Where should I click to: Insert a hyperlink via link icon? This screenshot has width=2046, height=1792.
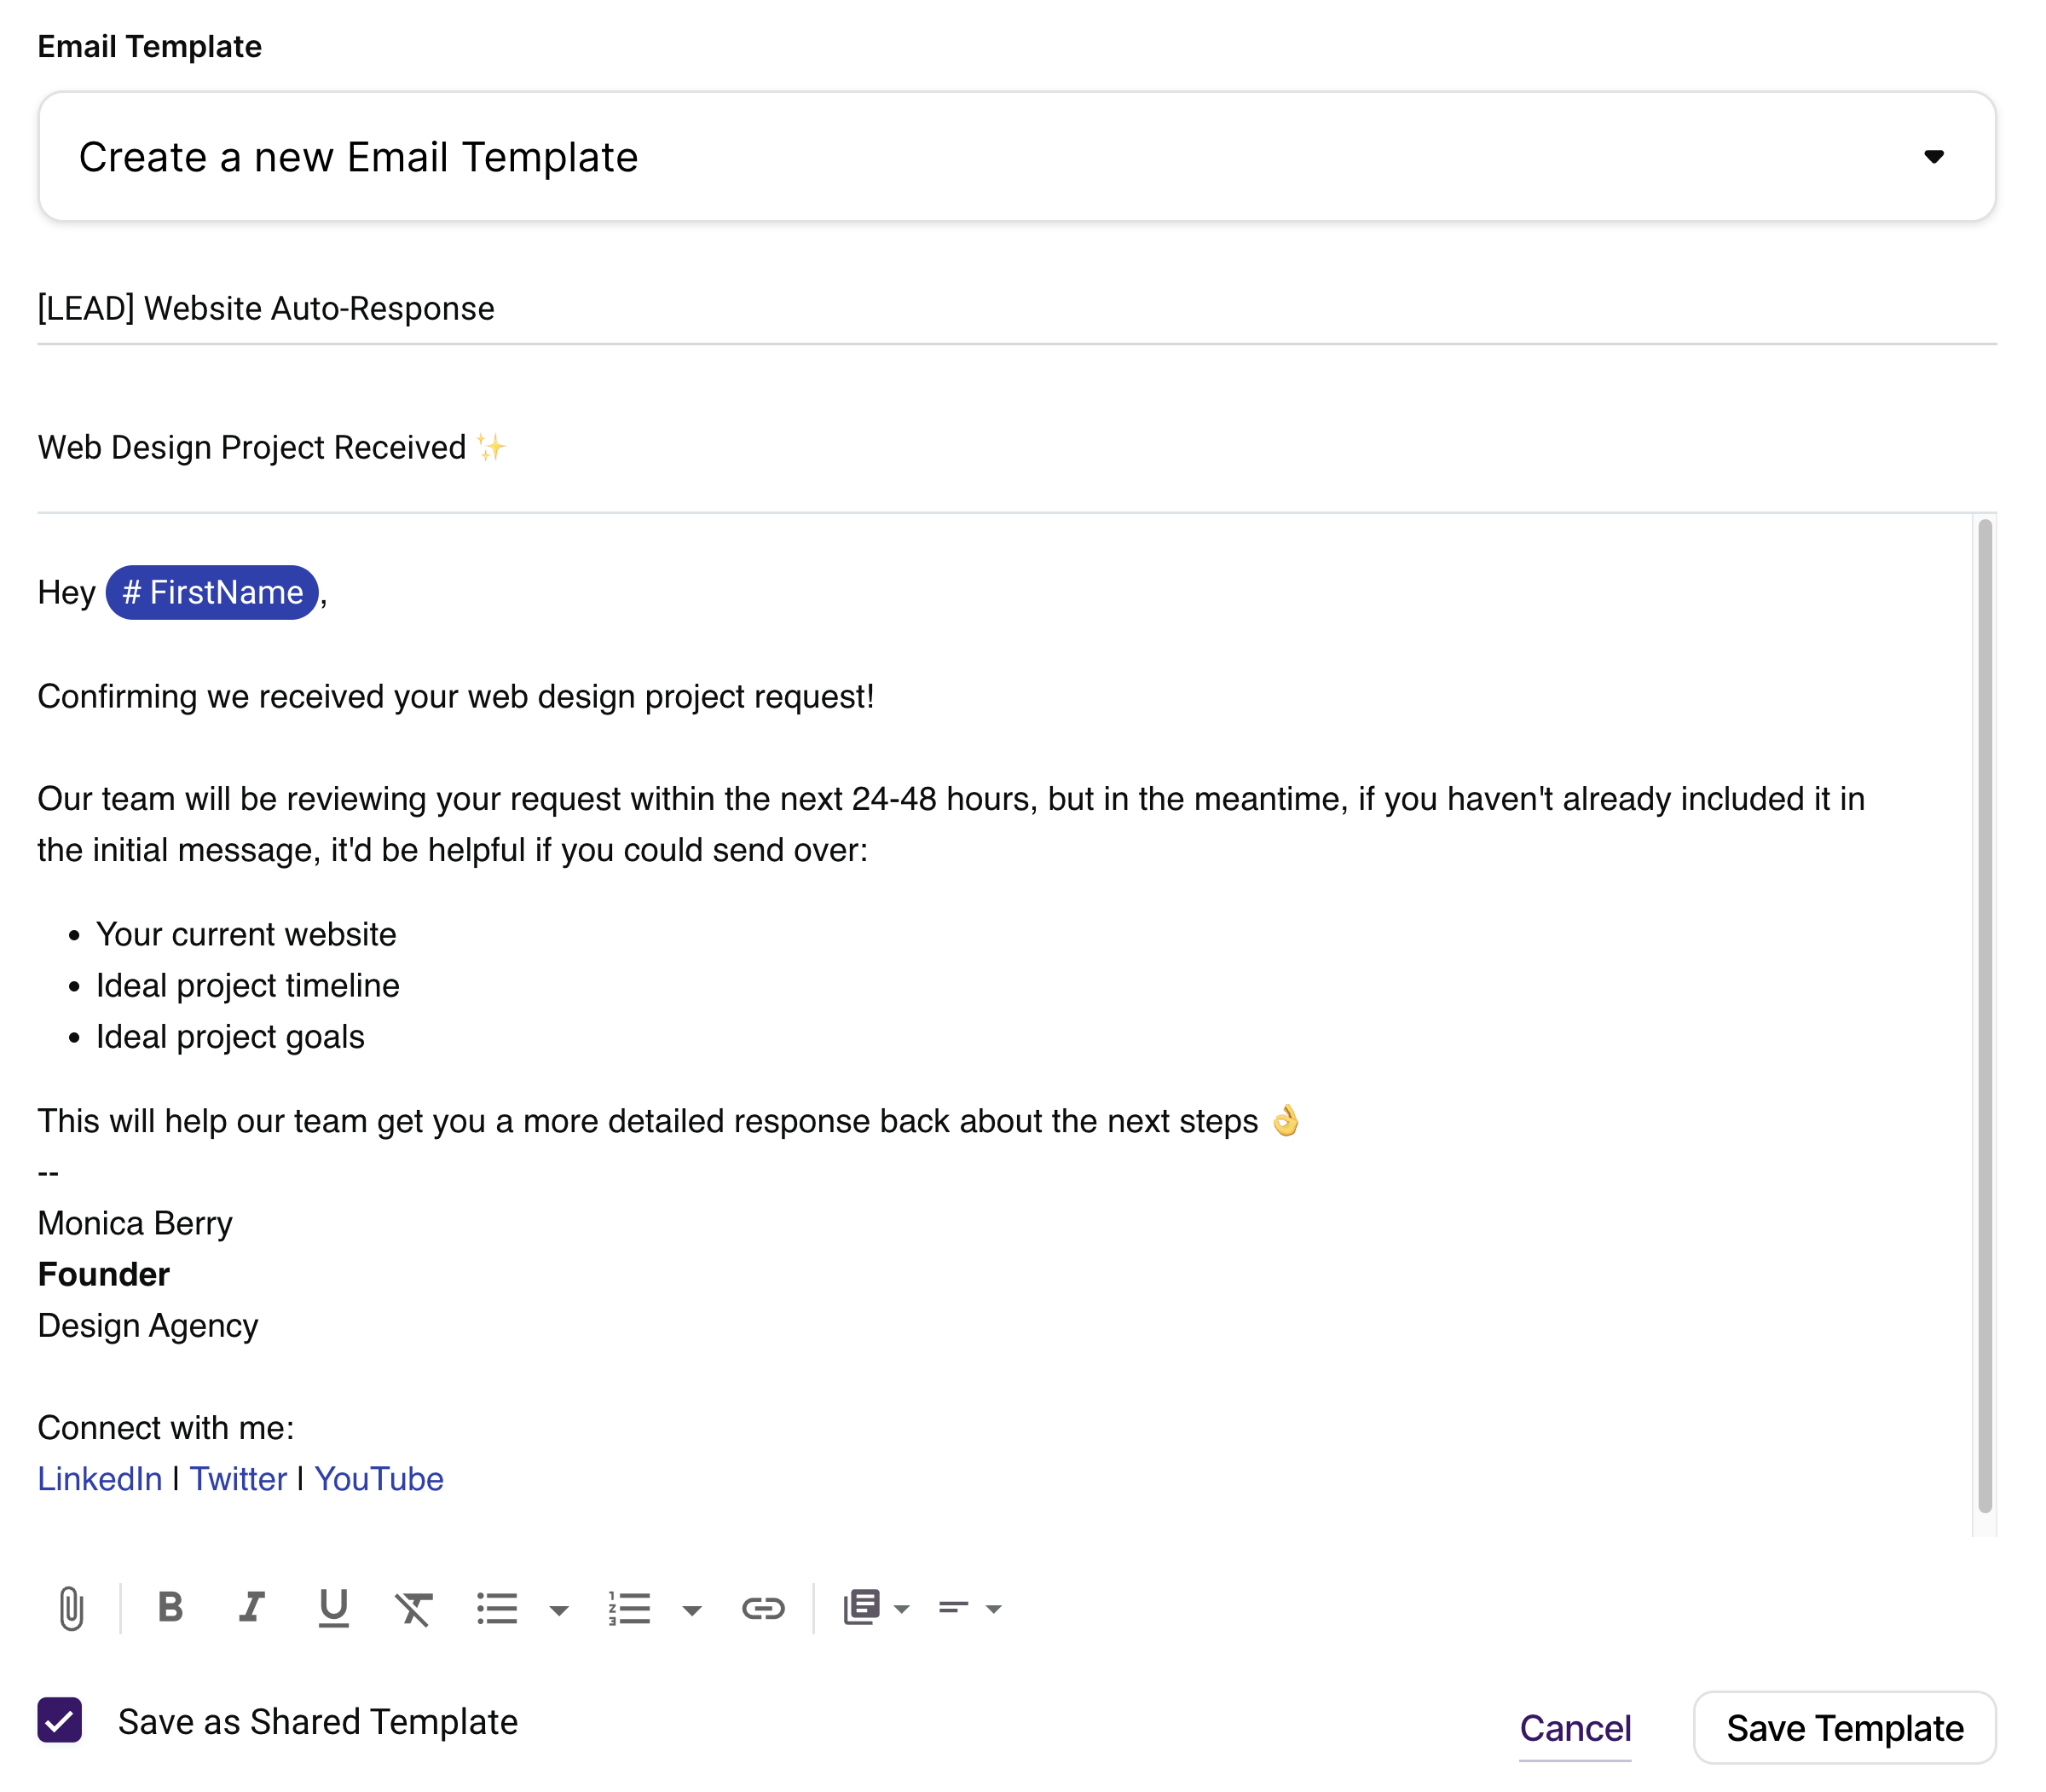(x=763, y=1608)
